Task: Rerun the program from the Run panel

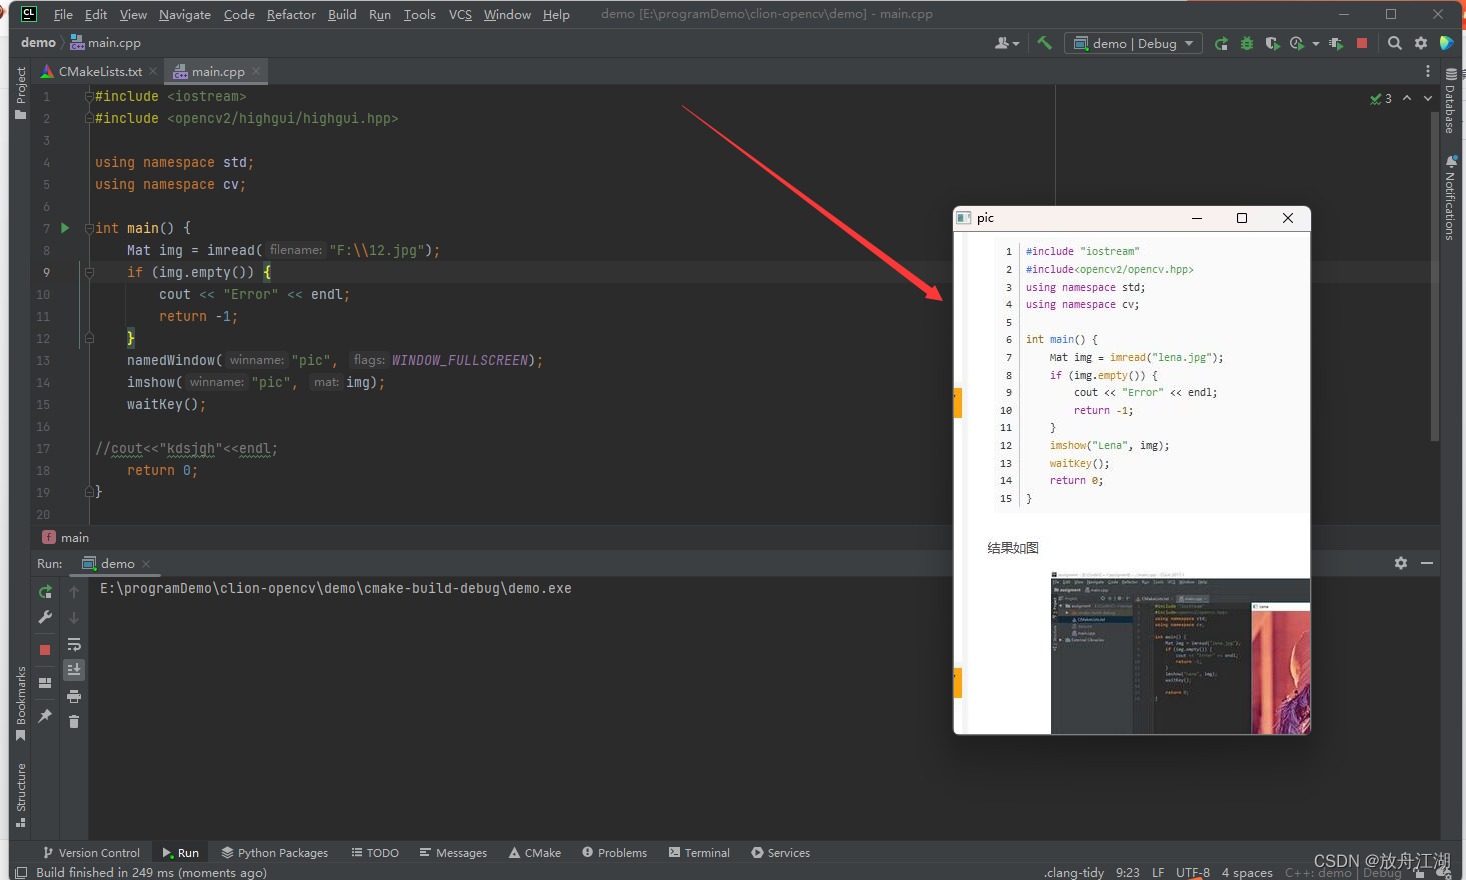Action: [44, 592]
